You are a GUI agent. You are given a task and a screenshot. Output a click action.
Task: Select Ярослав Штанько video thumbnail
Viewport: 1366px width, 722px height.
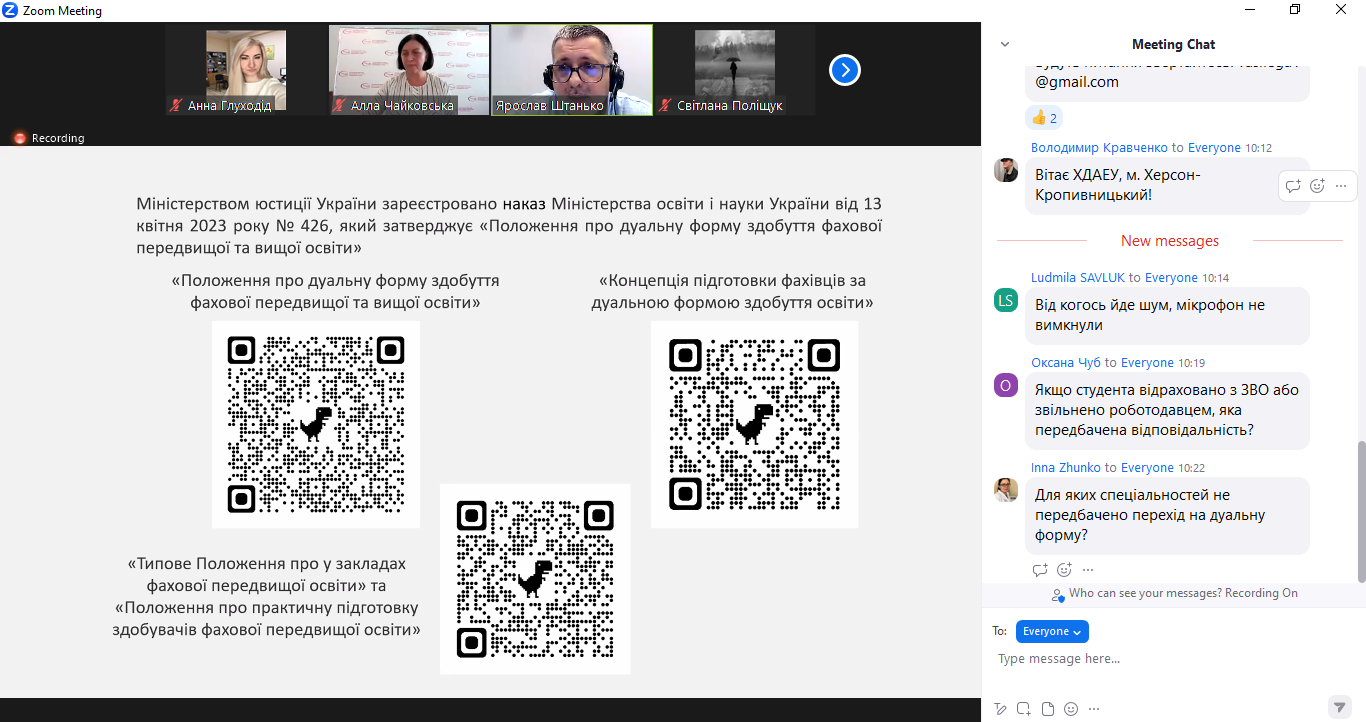click(x=572, y=70)
